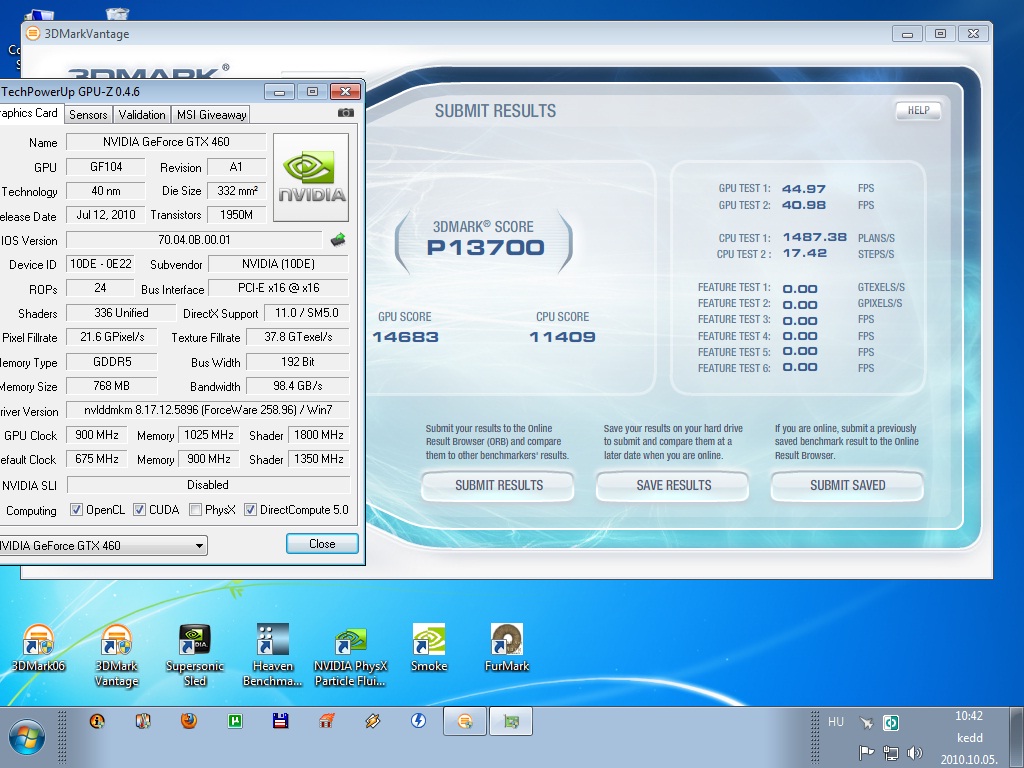The image size is (1024, 768).
Task: Click the floppy disk taskbar icon
Action: 281,721
